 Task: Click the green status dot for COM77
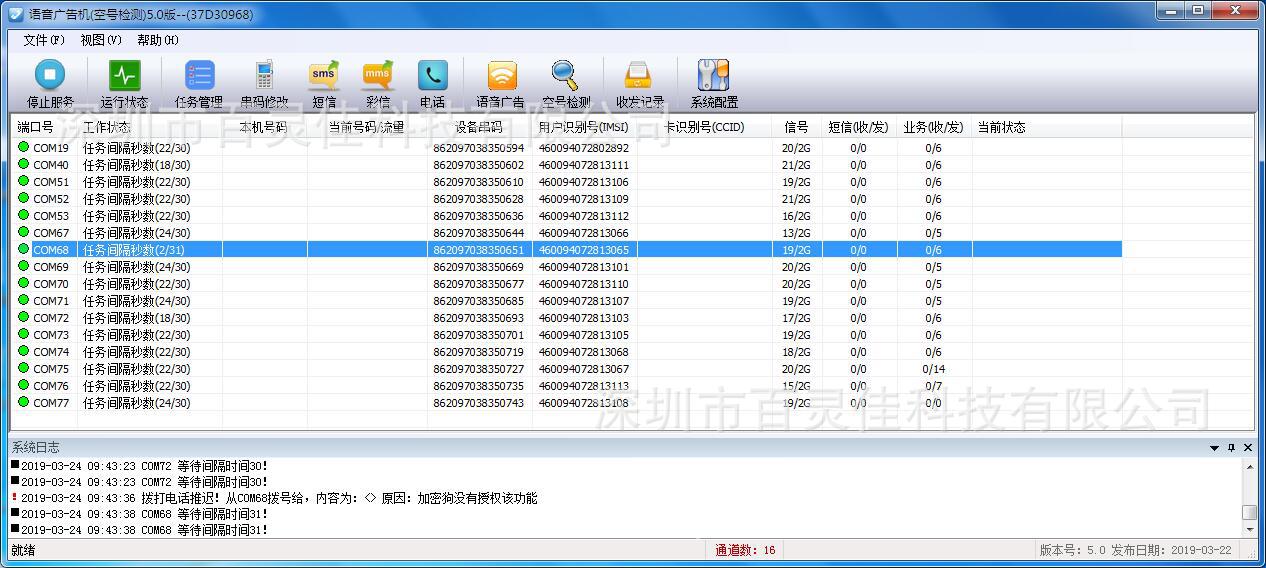pyautogui.click(x=23, y=402)
